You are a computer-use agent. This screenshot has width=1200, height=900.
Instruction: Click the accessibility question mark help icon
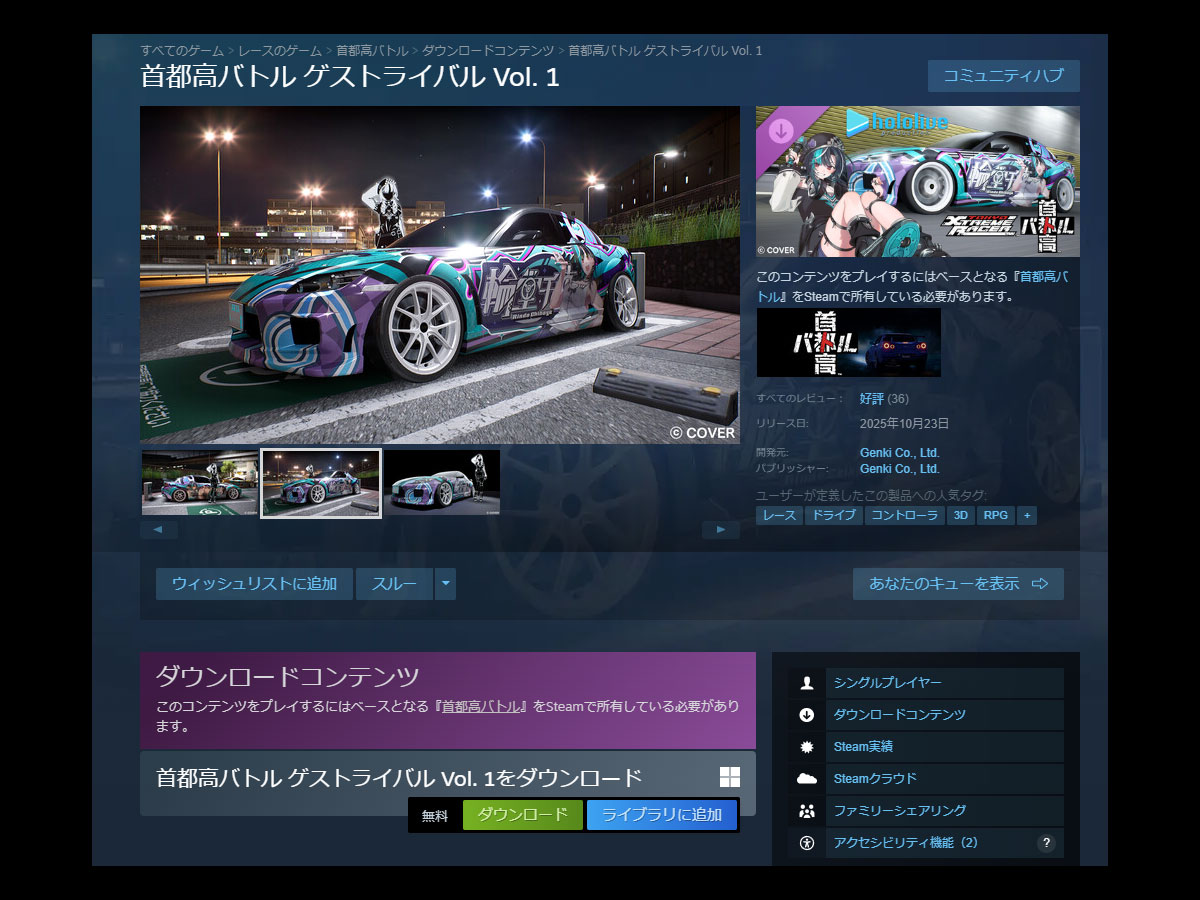pos(1046,843)
